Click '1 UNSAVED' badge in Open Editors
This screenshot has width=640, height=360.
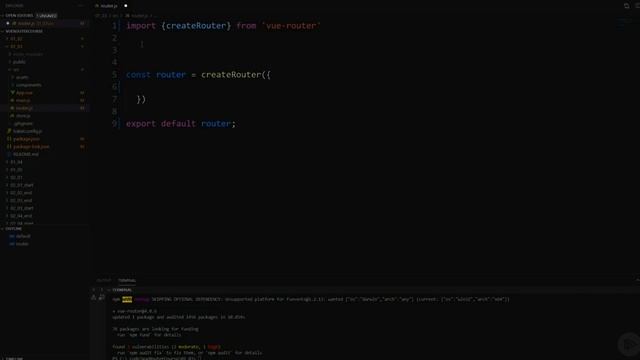tap(47, 16)
